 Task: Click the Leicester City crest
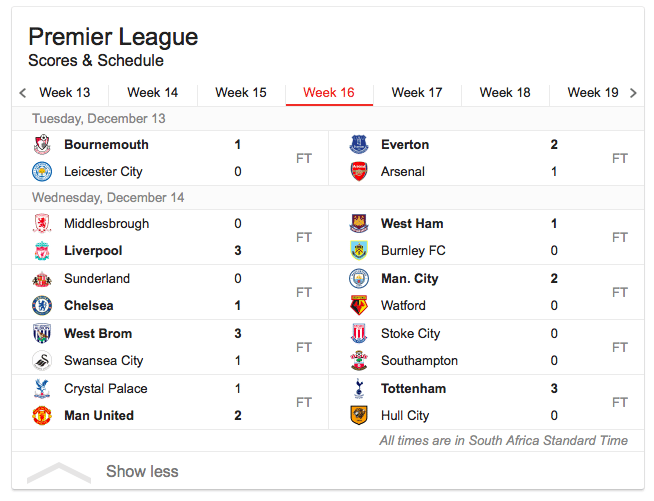pos(42,171)
